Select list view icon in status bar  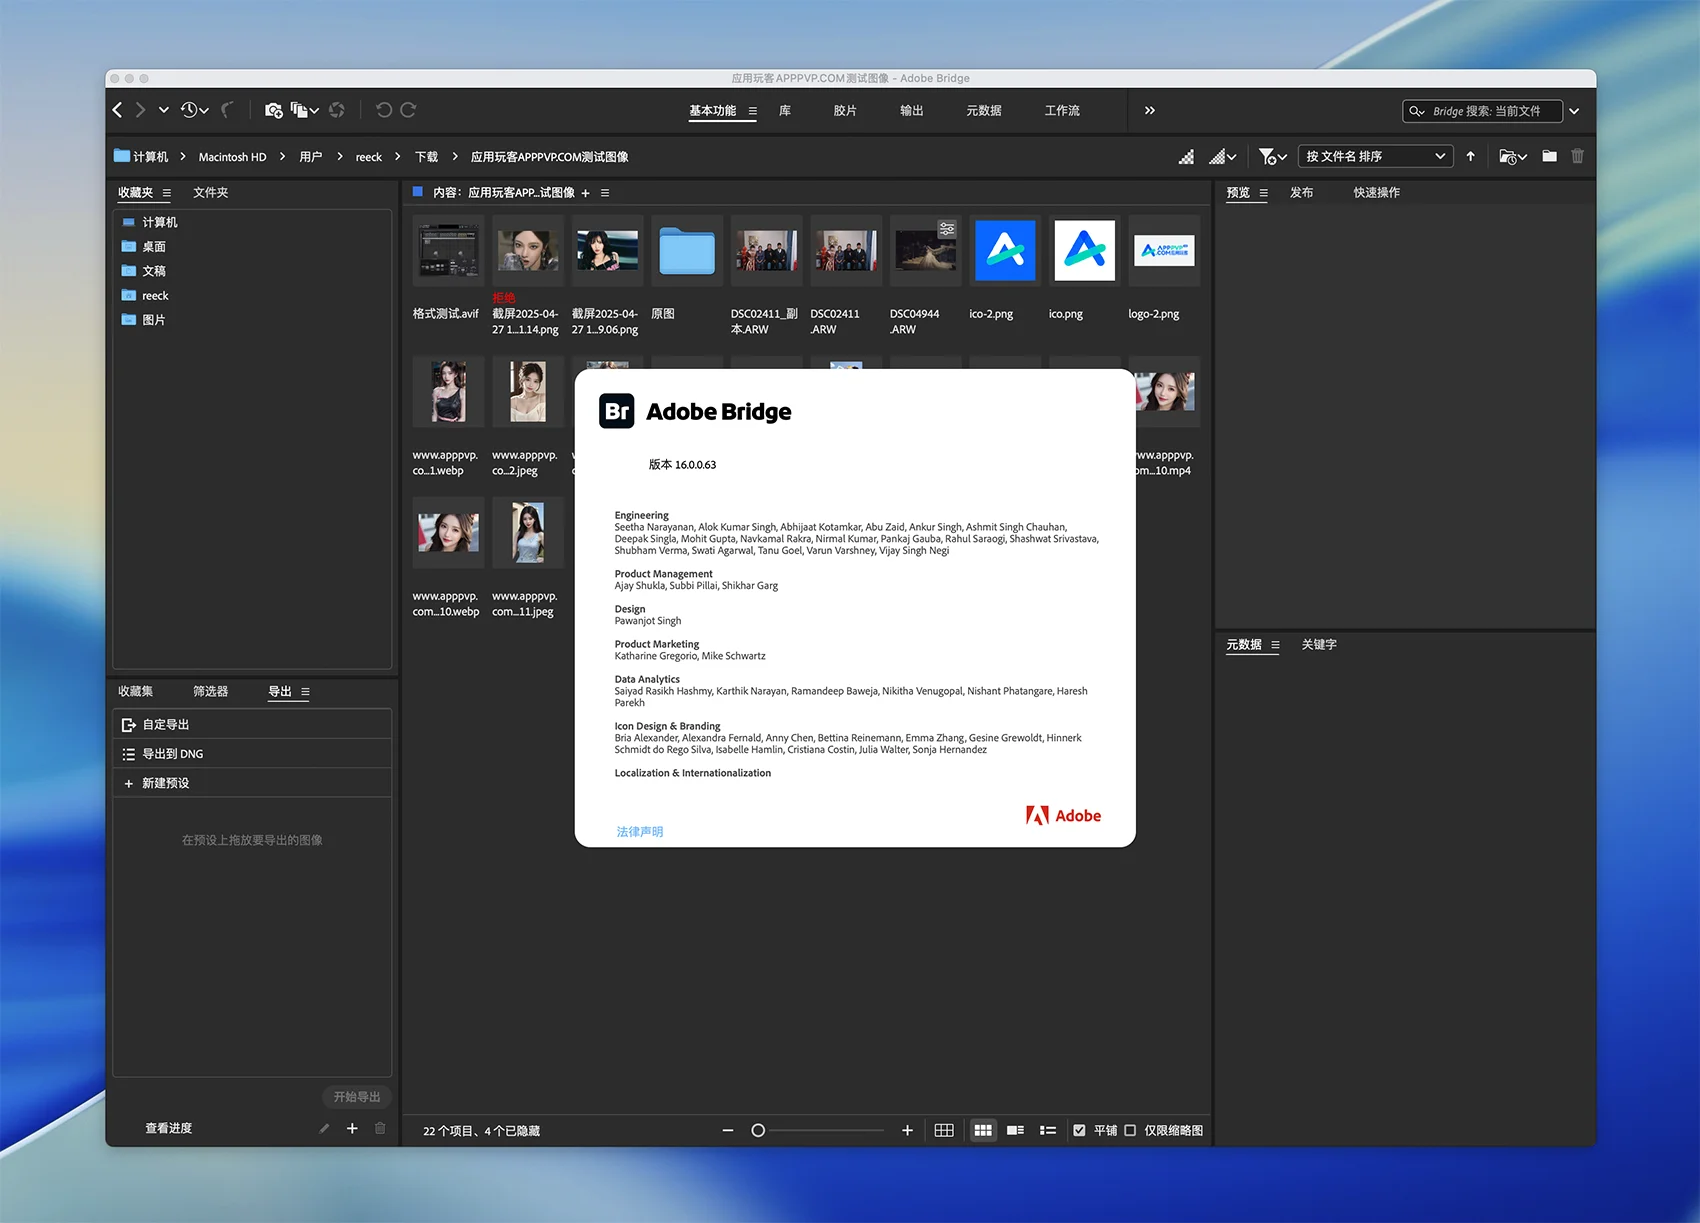1047,1130
